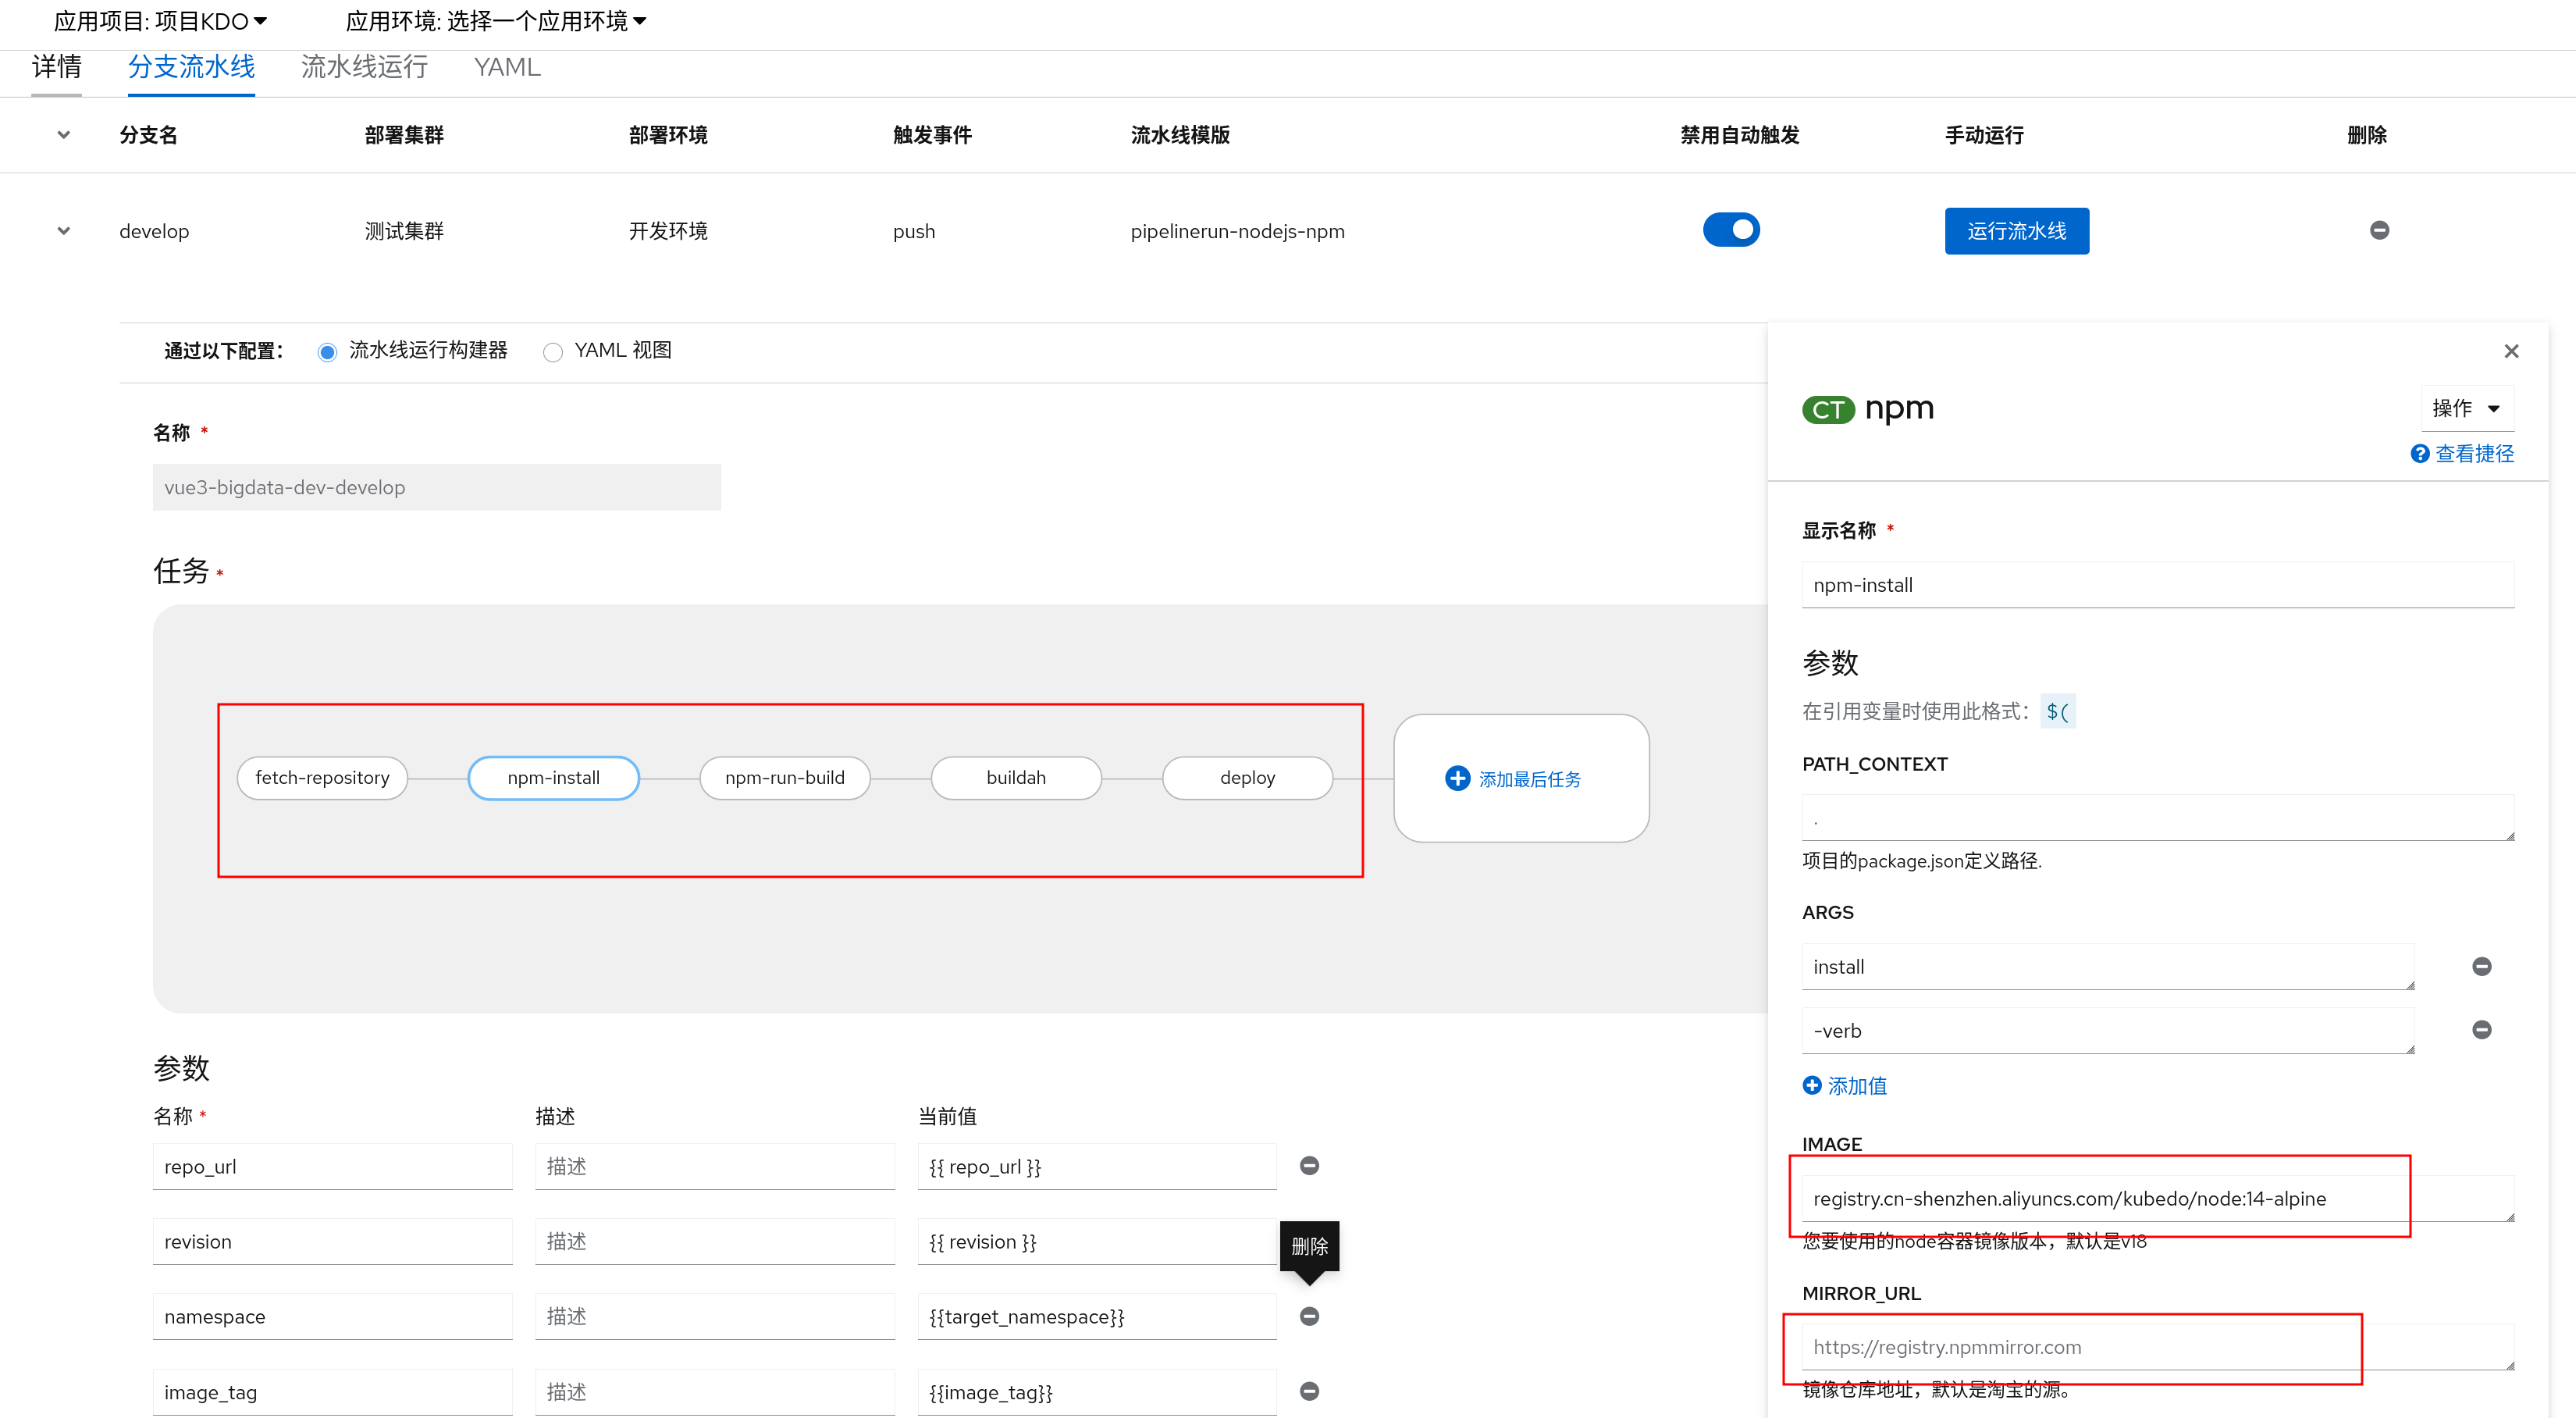
Task: Click the 运行流水线 button
Action: click(x=2016, y=231)
